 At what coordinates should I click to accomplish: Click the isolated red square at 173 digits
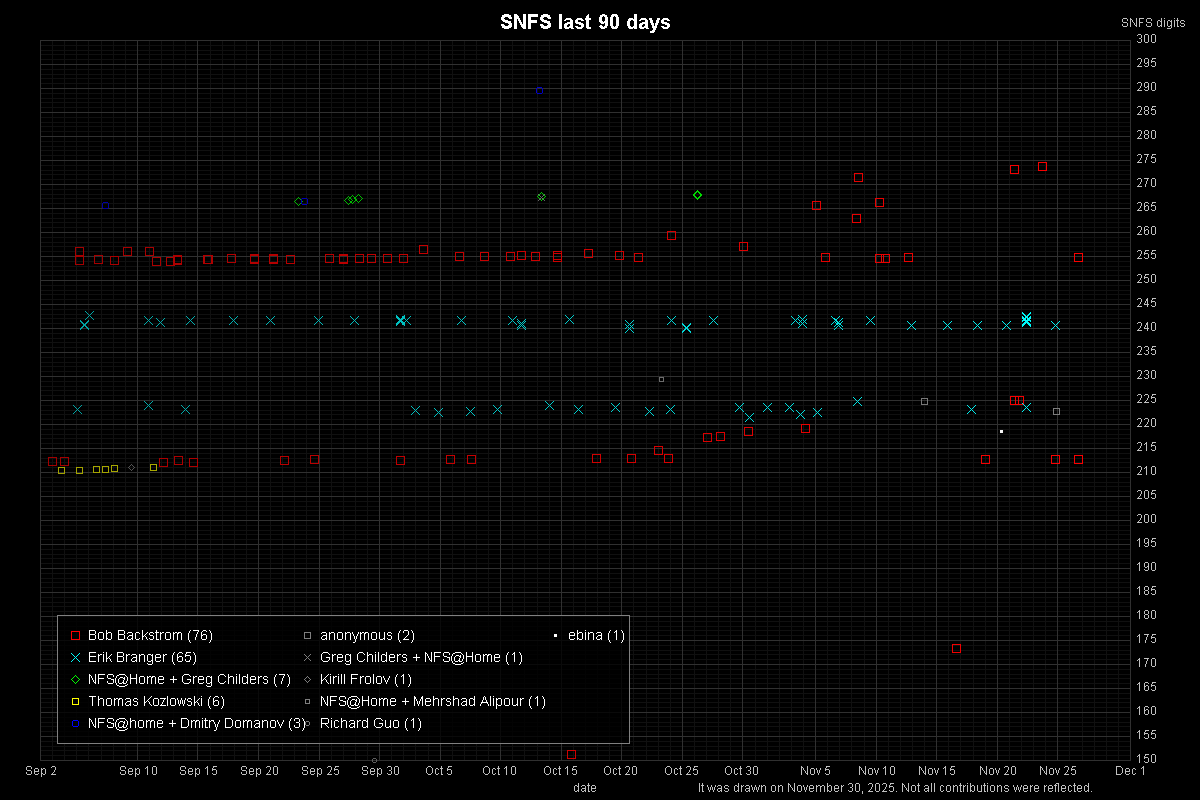click(956, 648)
